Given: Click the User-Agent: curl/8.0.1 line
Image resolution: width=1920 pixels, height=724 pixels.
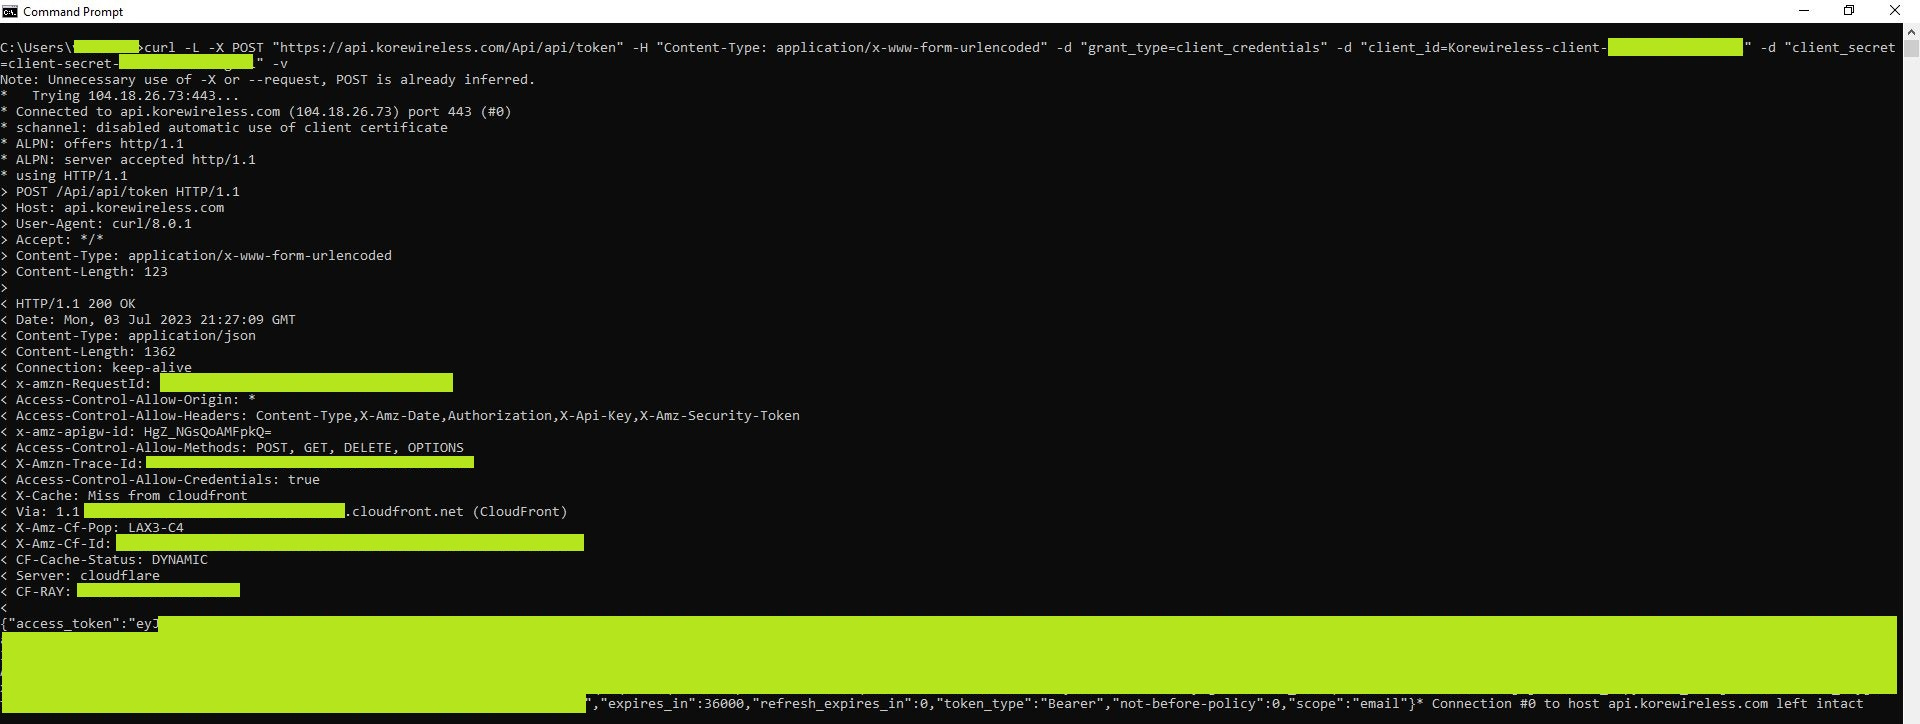Looking at the screenshot, I should [x=103, y=224].
